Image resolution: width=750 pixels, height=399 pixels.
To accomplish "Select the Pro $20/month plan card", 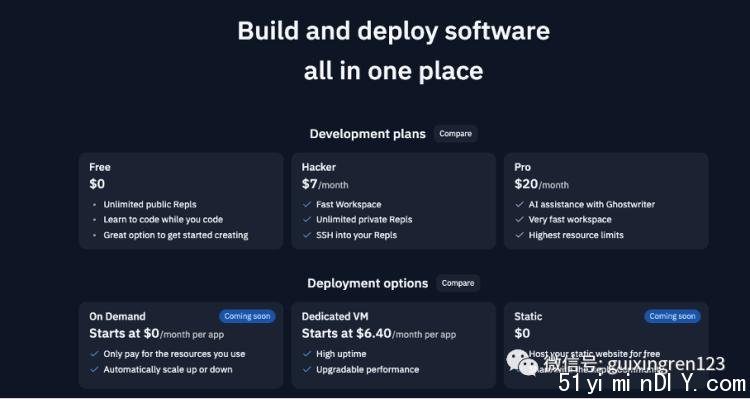I will click(606, 201).
